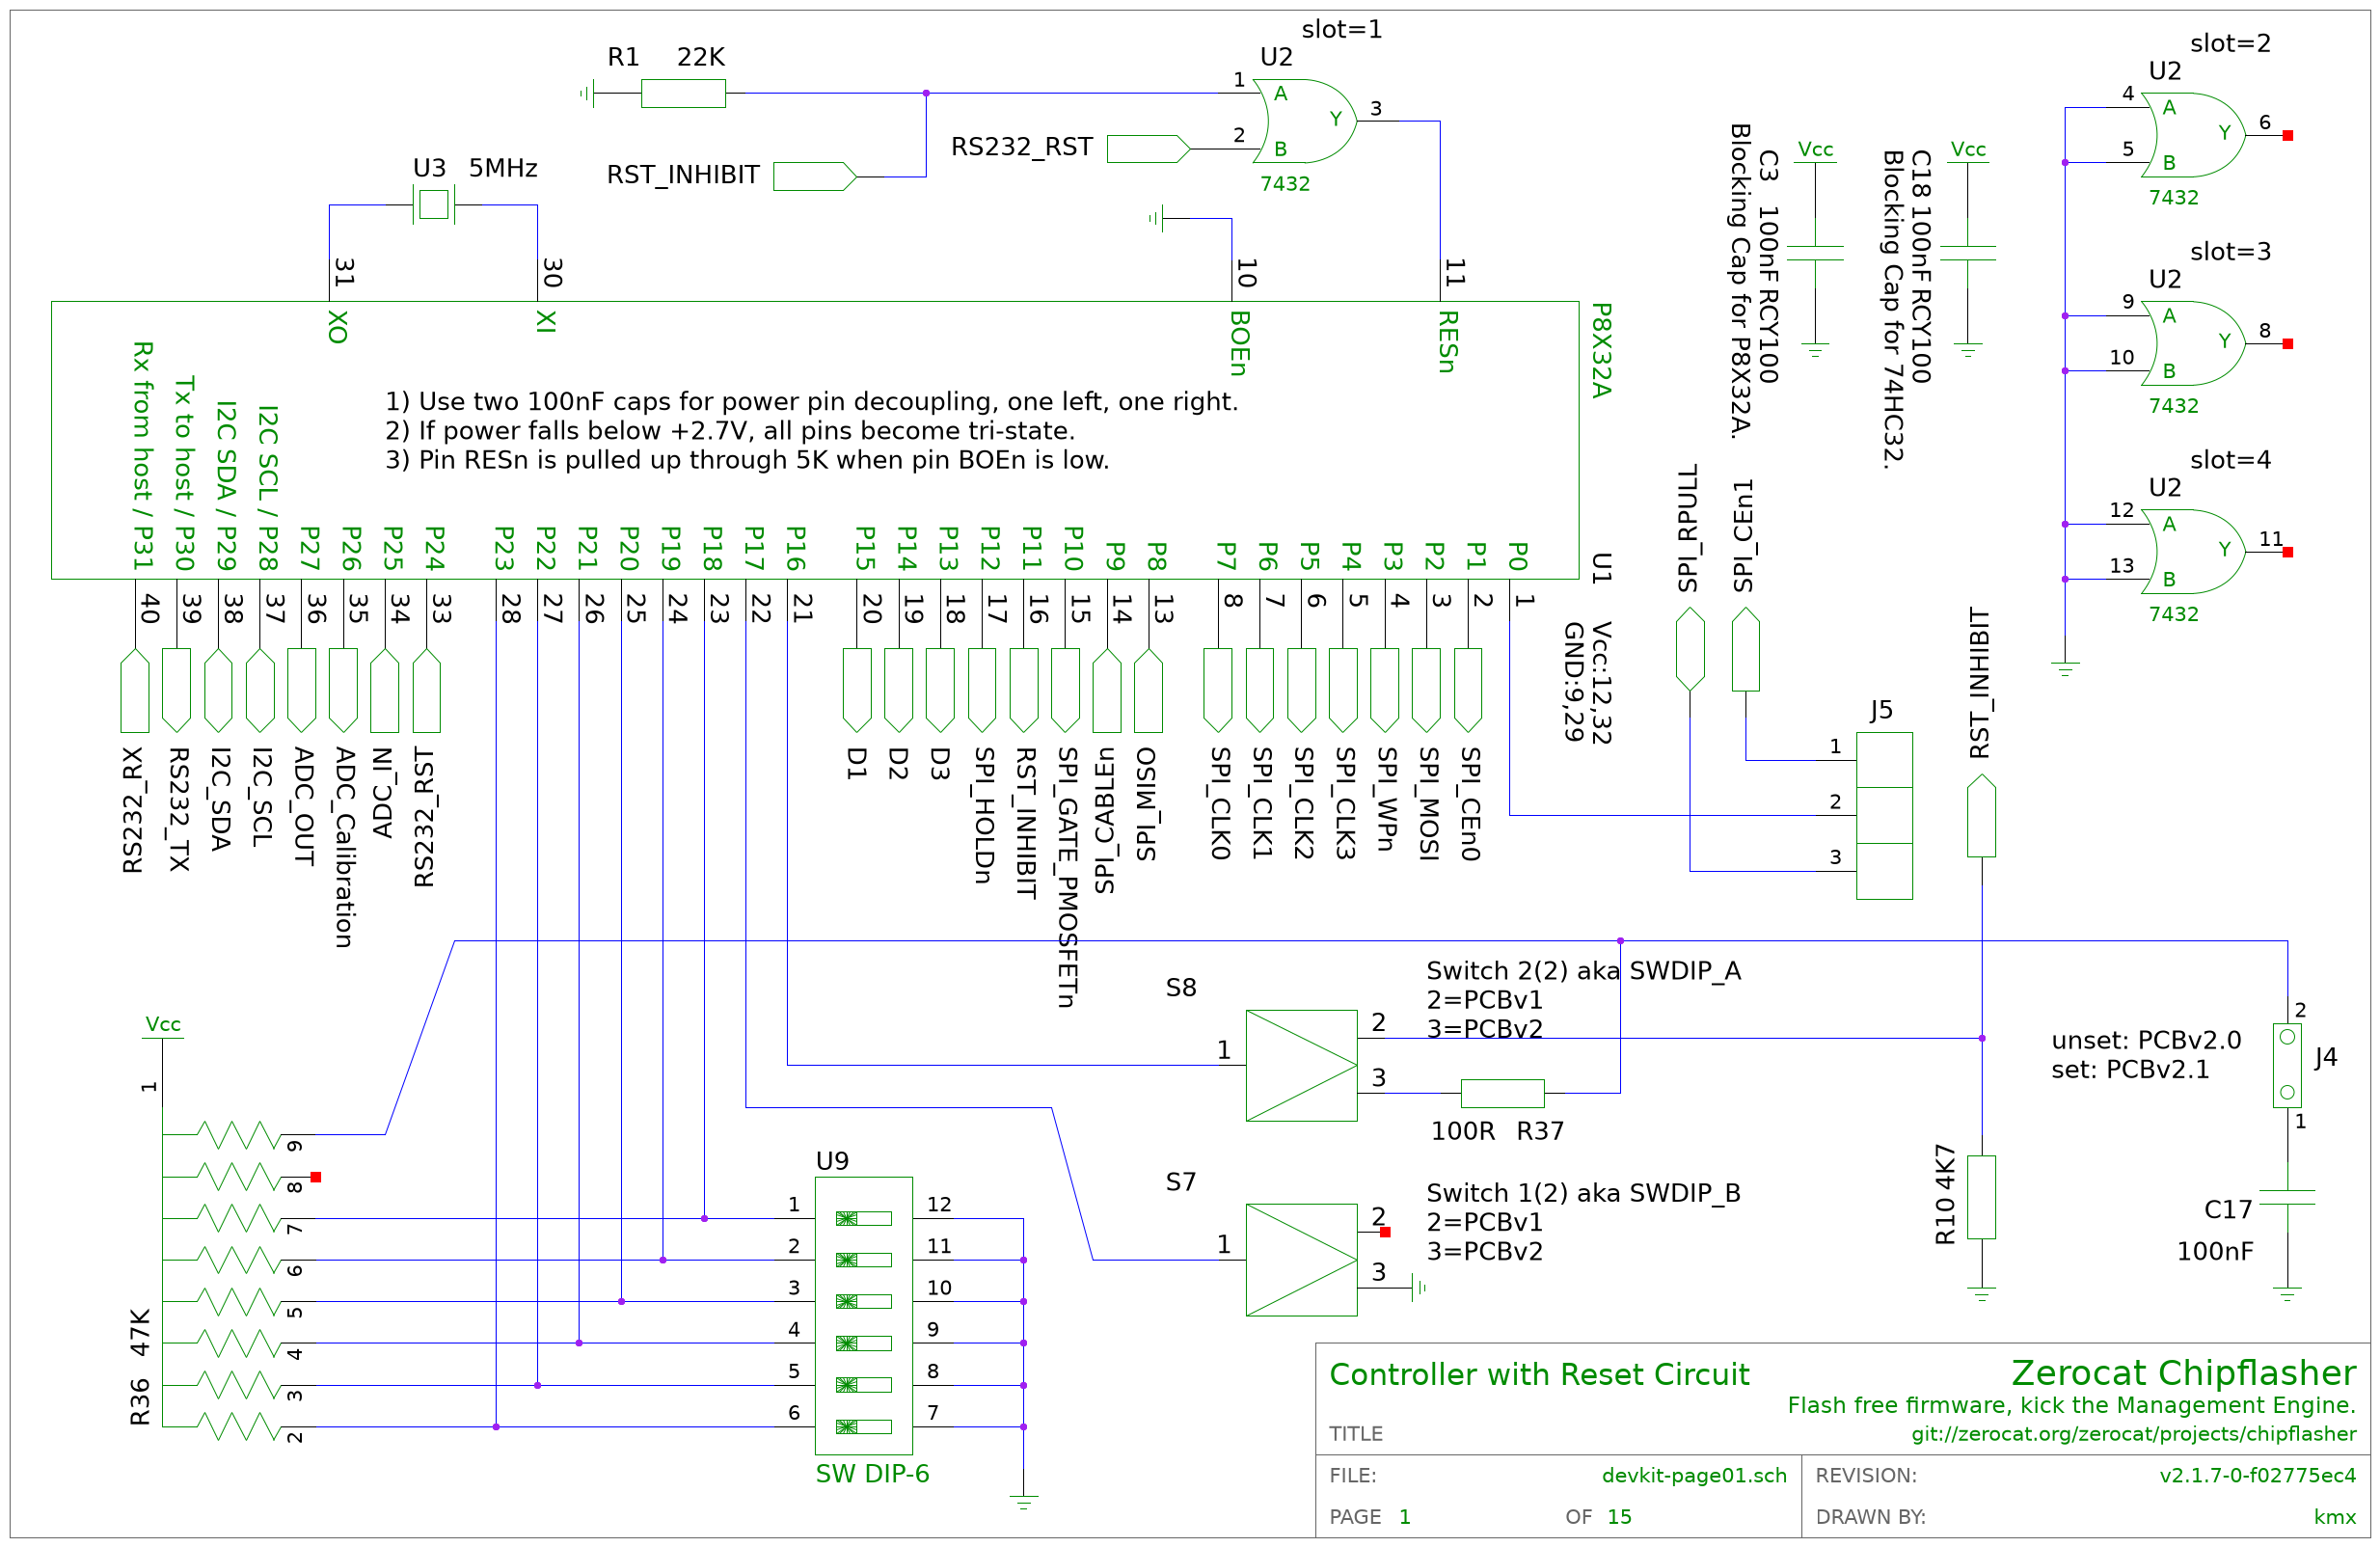The height and width of the screenshot is (1547, 2380).
Task: Click the 'Switch 2(2) aka SWDIP_A' note
Action: tap(1583, 970)
